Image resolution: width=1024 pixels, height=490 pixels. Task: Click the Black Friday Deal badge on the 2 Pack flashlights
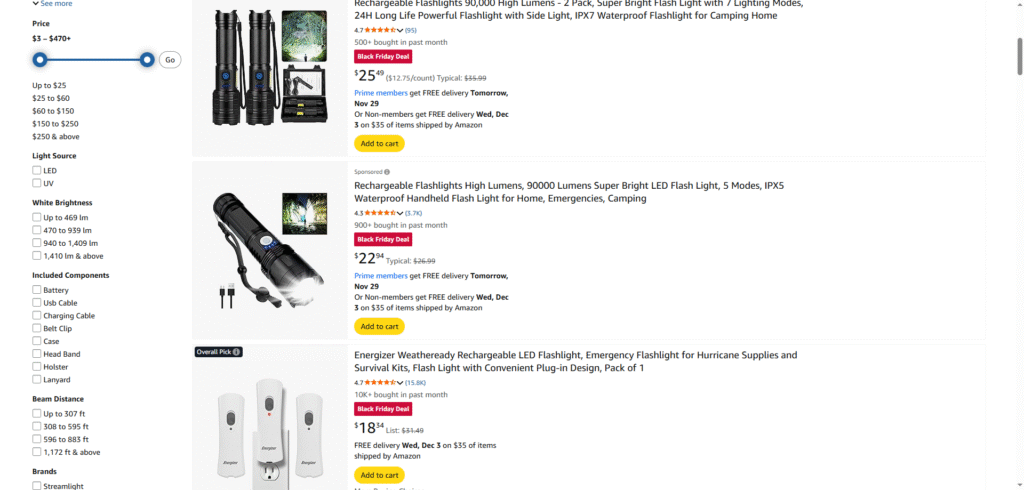point(382,56)
